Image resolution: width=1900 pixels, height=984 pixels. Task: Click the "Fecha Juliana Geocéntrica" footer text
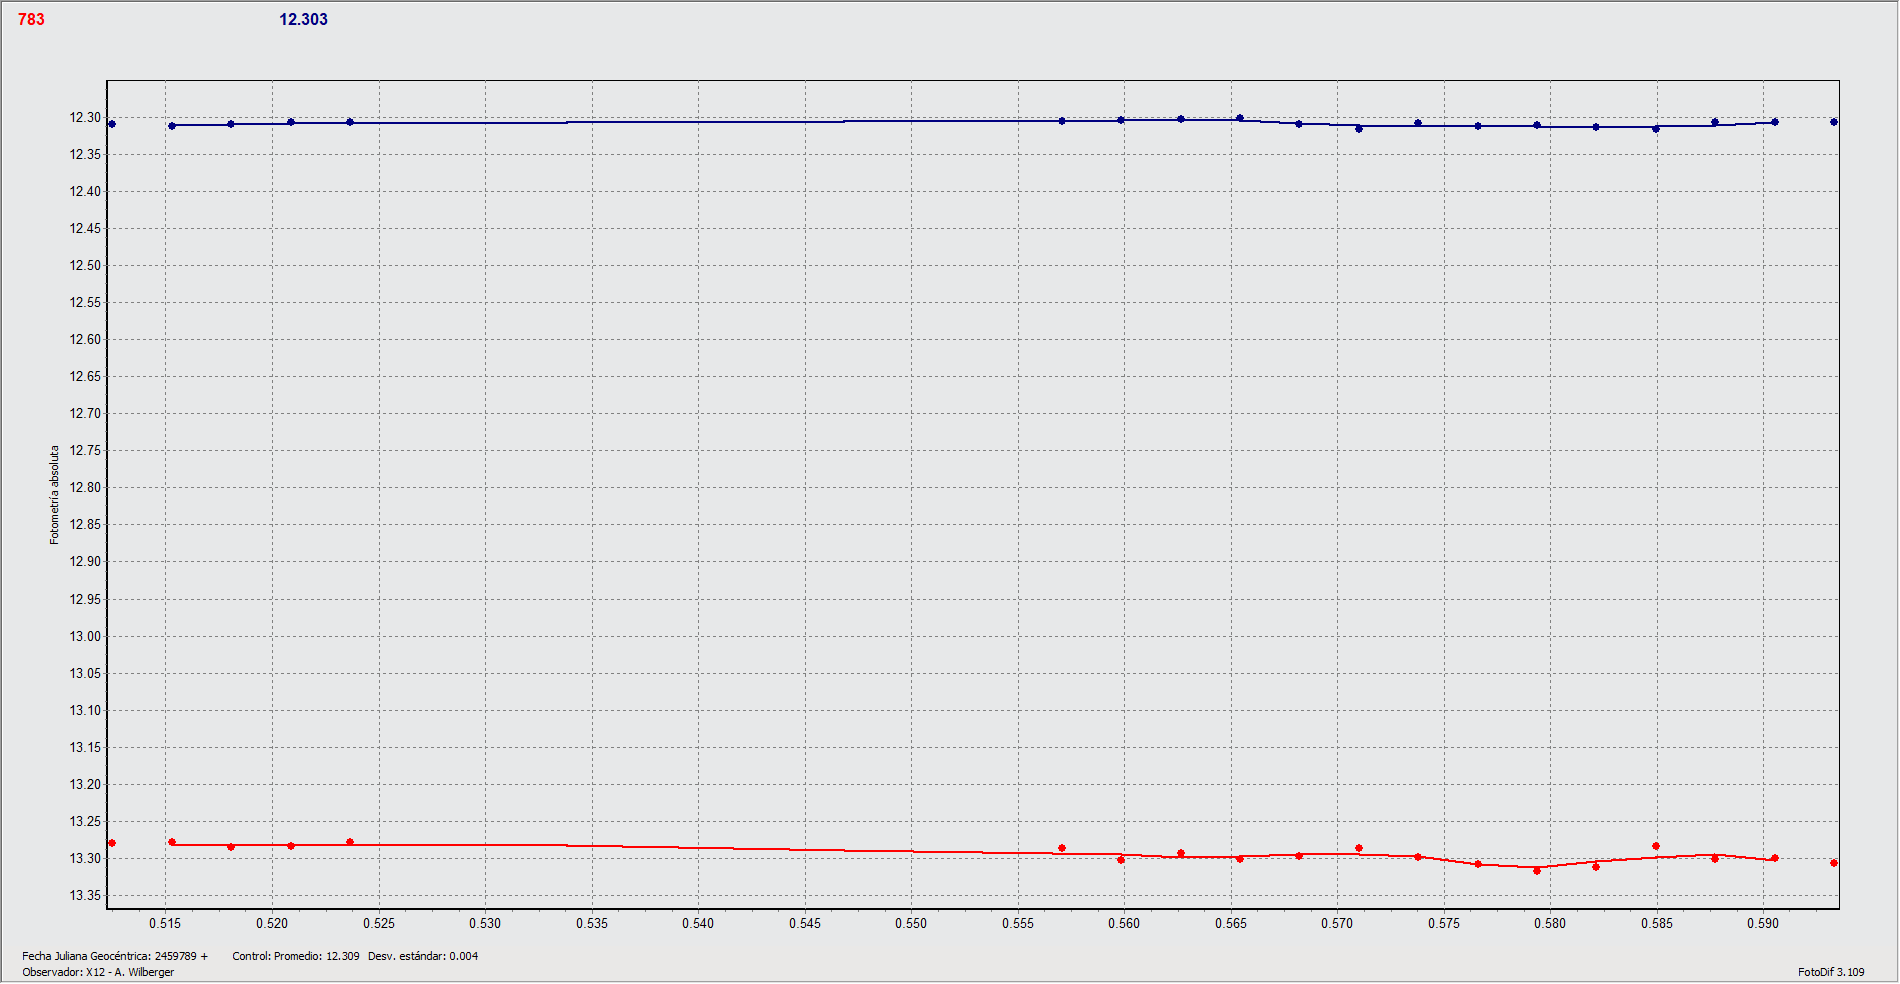115,956
